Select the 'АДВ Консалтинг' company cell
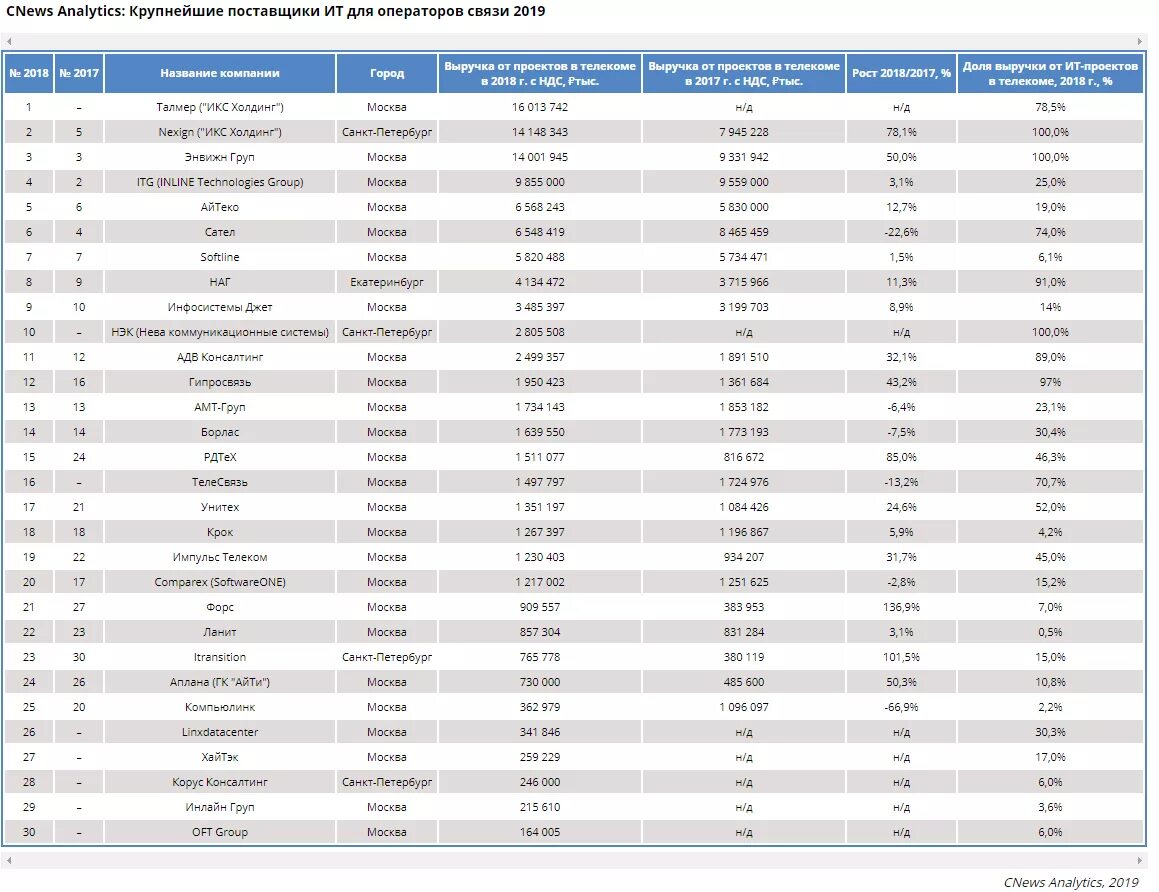This screenshot has height=892, width=1159. coord(220,357)
